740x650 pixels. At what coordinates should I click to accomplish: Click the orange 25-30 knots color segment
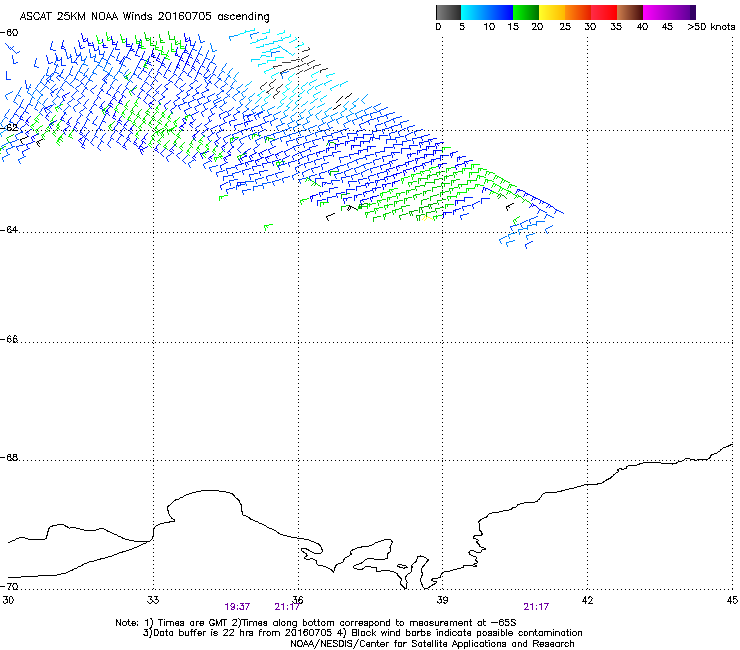[578, 12]
